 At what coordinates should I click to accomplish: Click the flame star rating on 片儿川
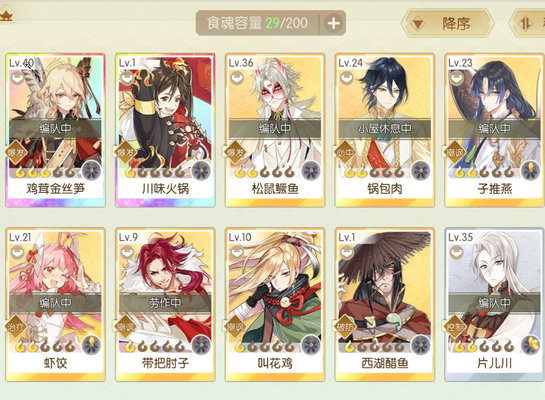[483, 346]
